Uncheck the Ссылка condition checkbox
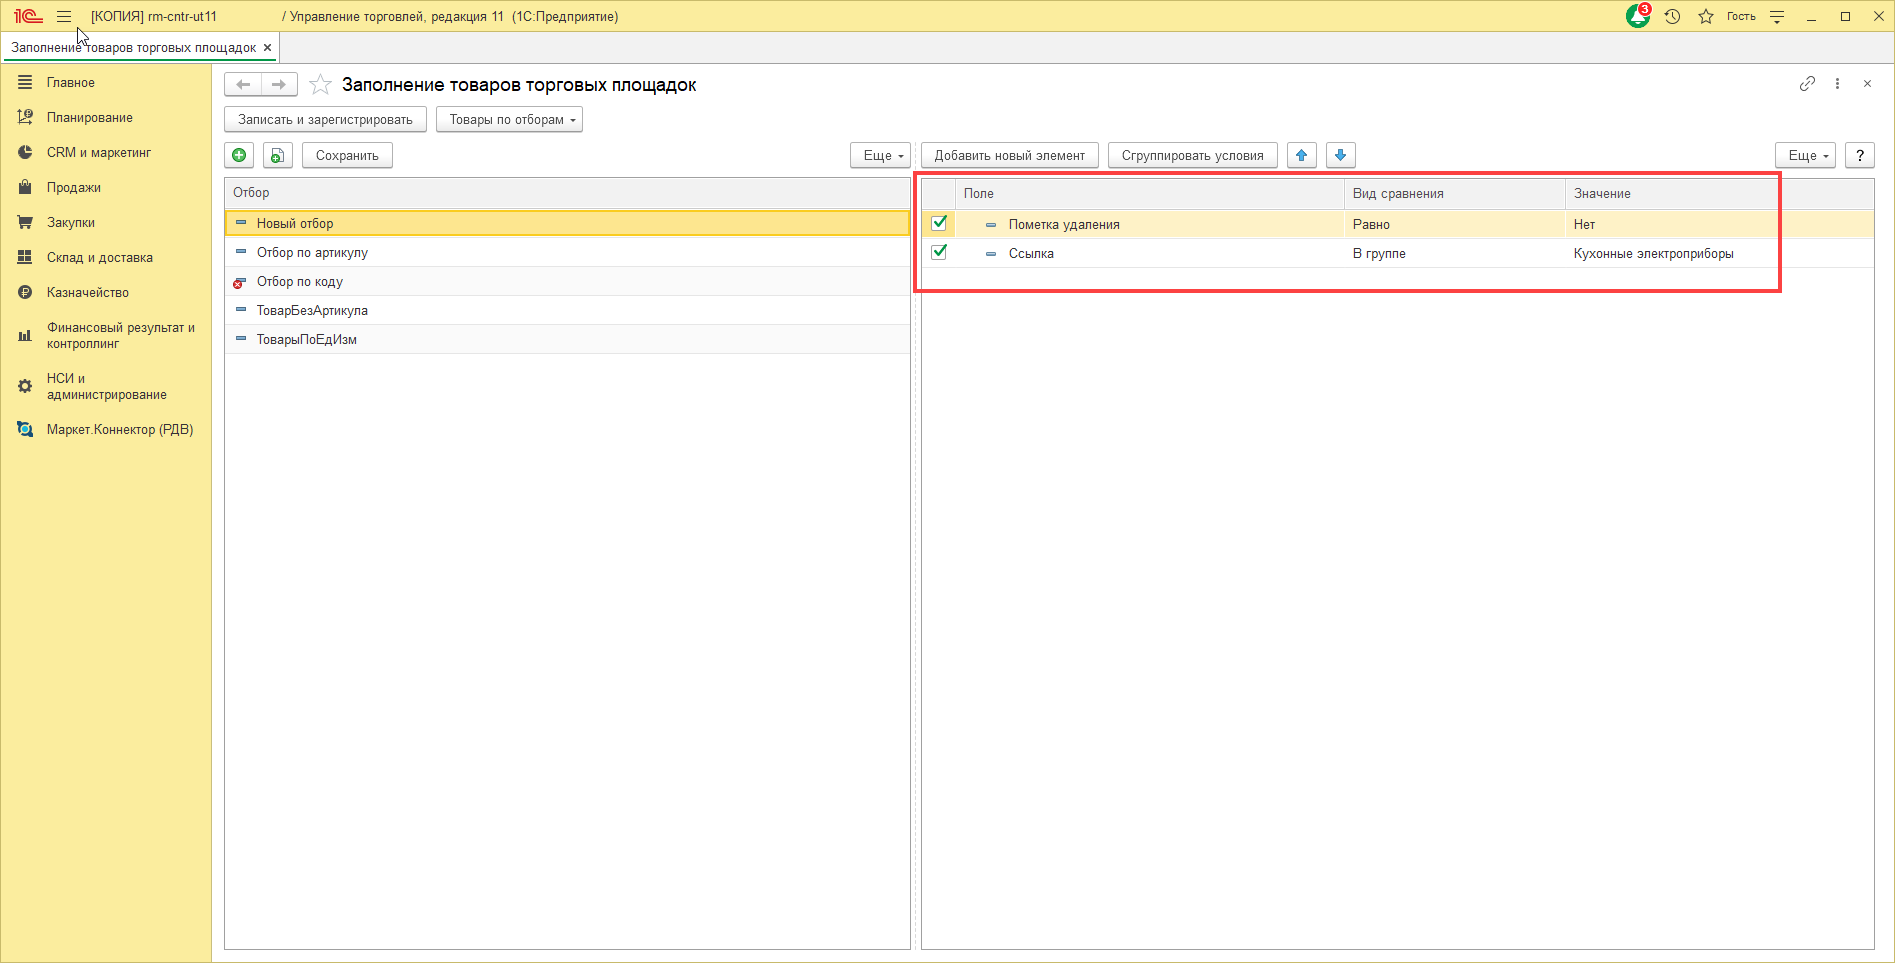The image size is (1895, 963). pos(939,252)
